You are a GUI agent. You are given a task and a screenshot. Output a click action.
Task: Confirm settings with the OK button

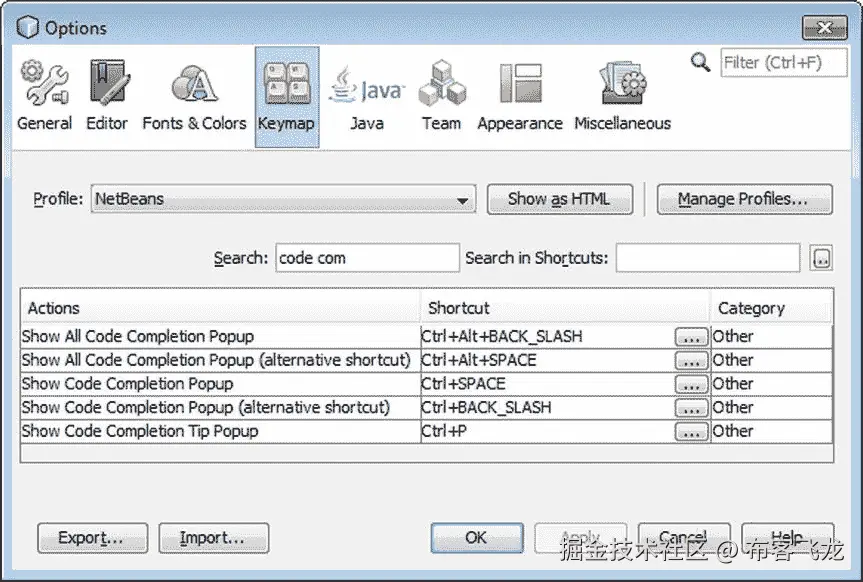(477, 537)
